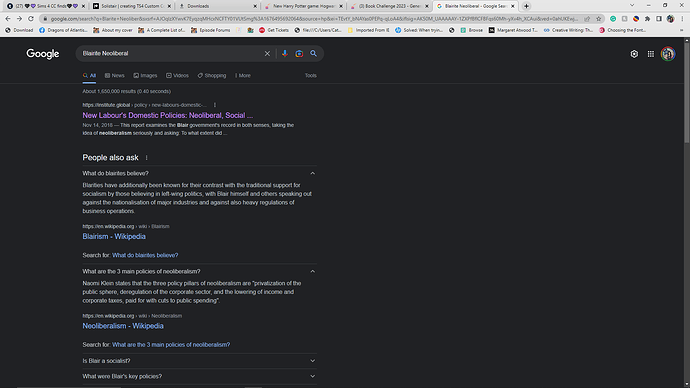Screen dimensions: 690x388
Task: Start voice search with microphone icon
Action: point(285,54)
